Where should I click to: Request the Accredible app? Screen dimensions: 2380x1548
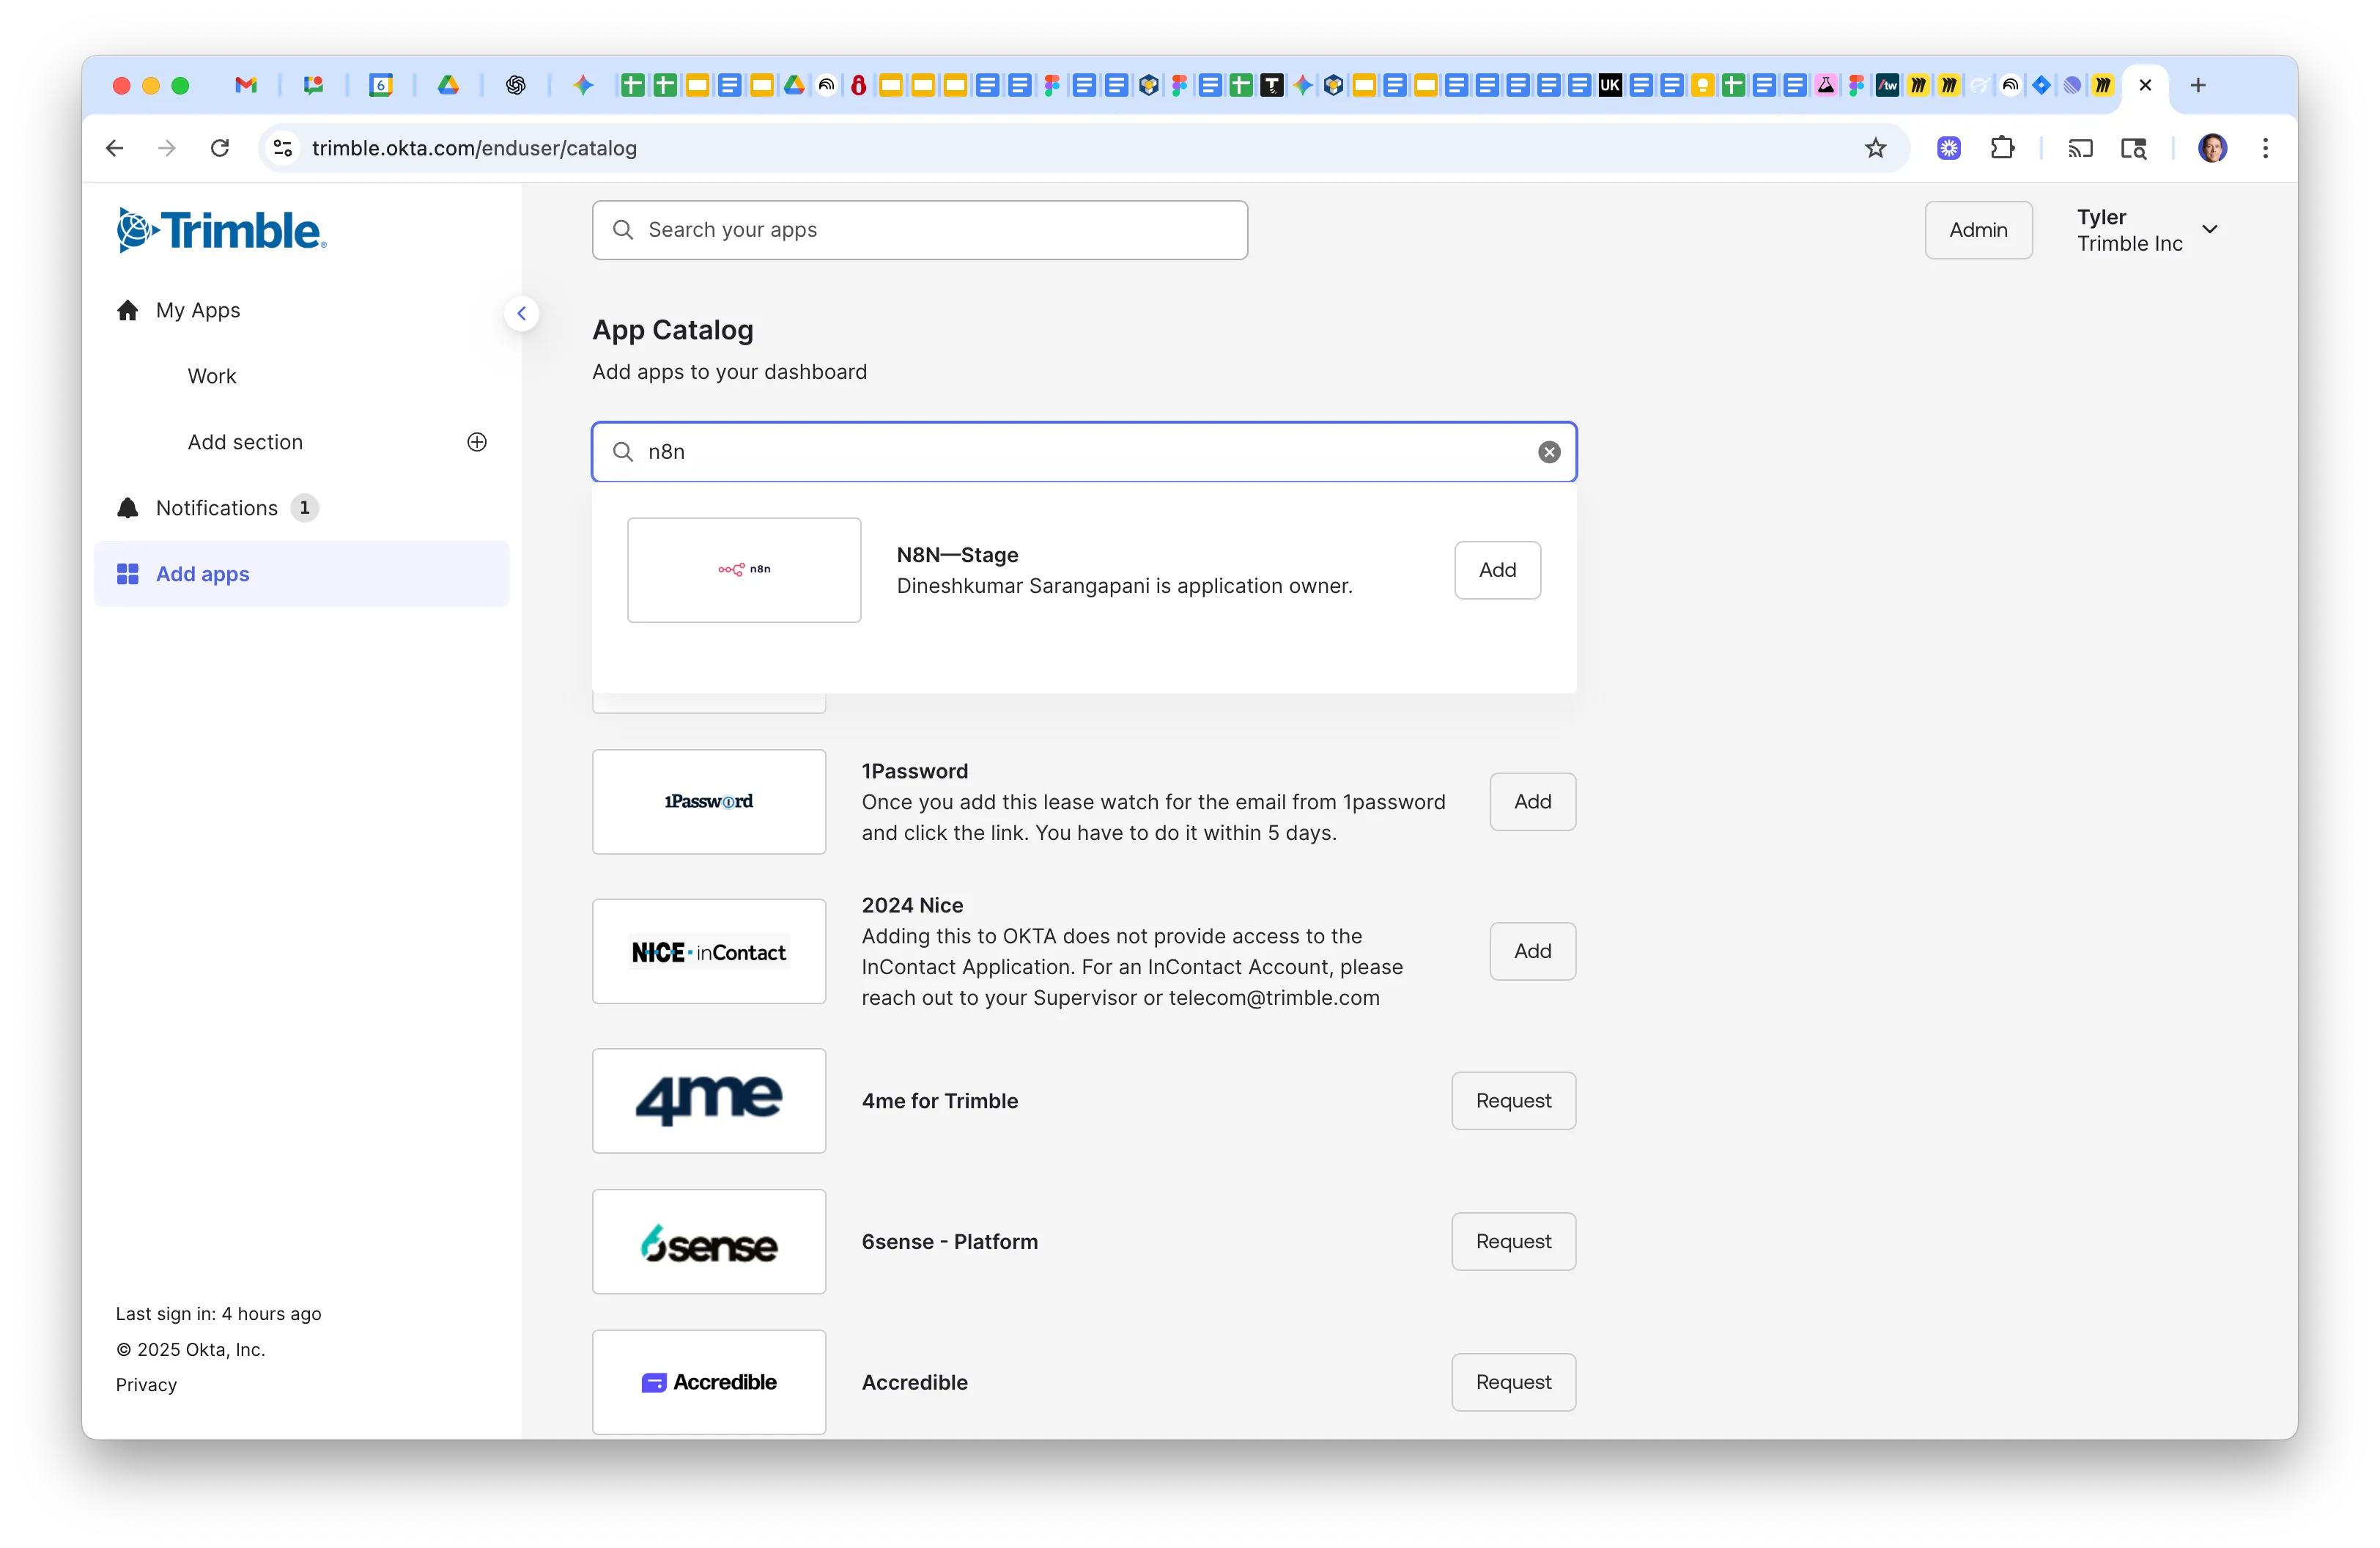click(1513, 1383)
